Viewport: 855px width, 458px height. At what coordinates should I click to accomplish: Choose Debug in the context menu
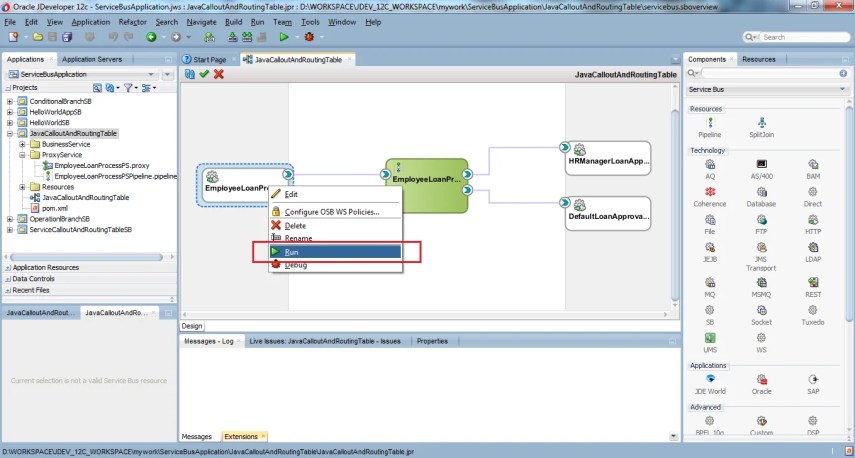tap(335, 265)
